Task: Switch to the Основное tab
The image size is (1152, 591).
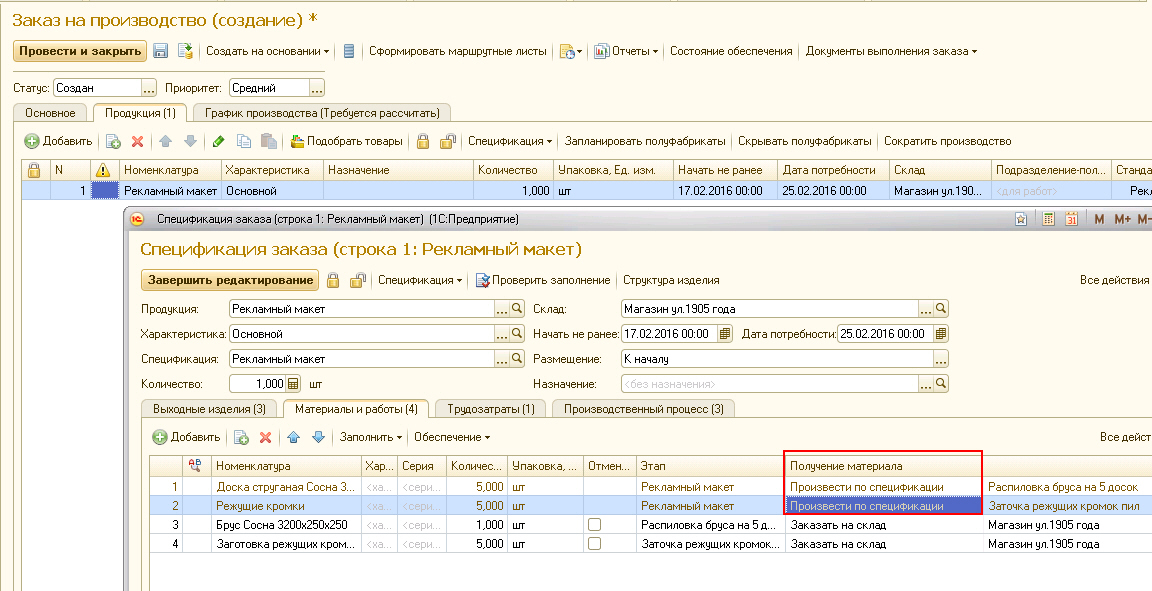Action: (50, 113)
